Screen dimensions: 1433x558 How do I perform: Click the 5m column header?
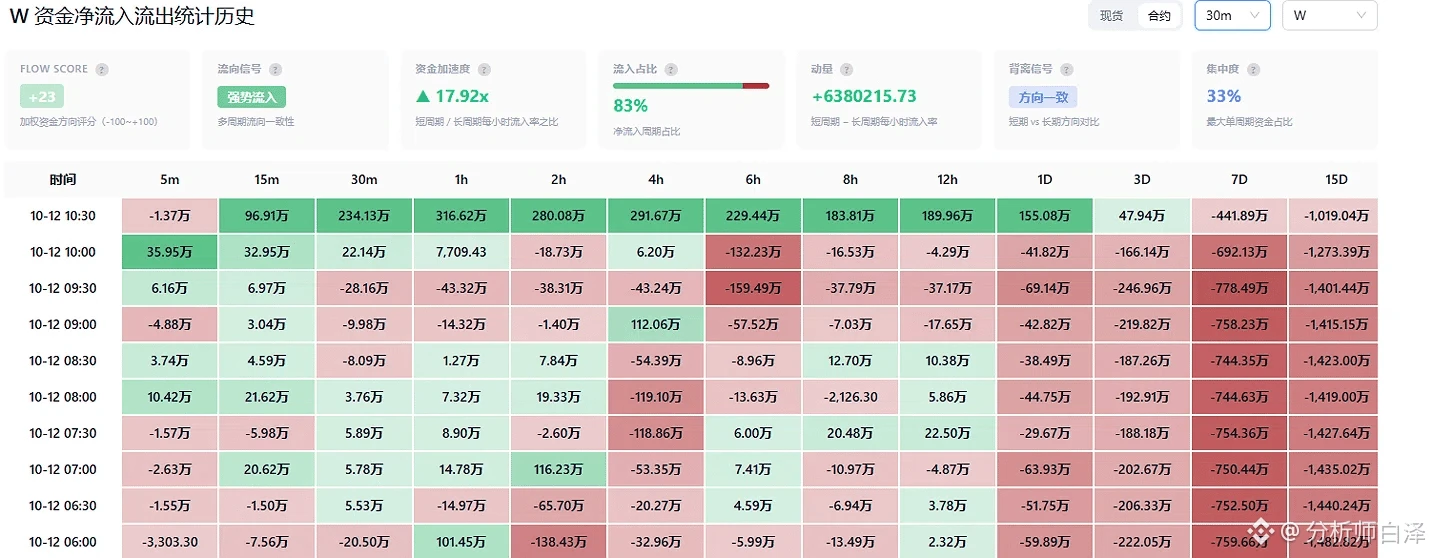click(x=170, y=180)
